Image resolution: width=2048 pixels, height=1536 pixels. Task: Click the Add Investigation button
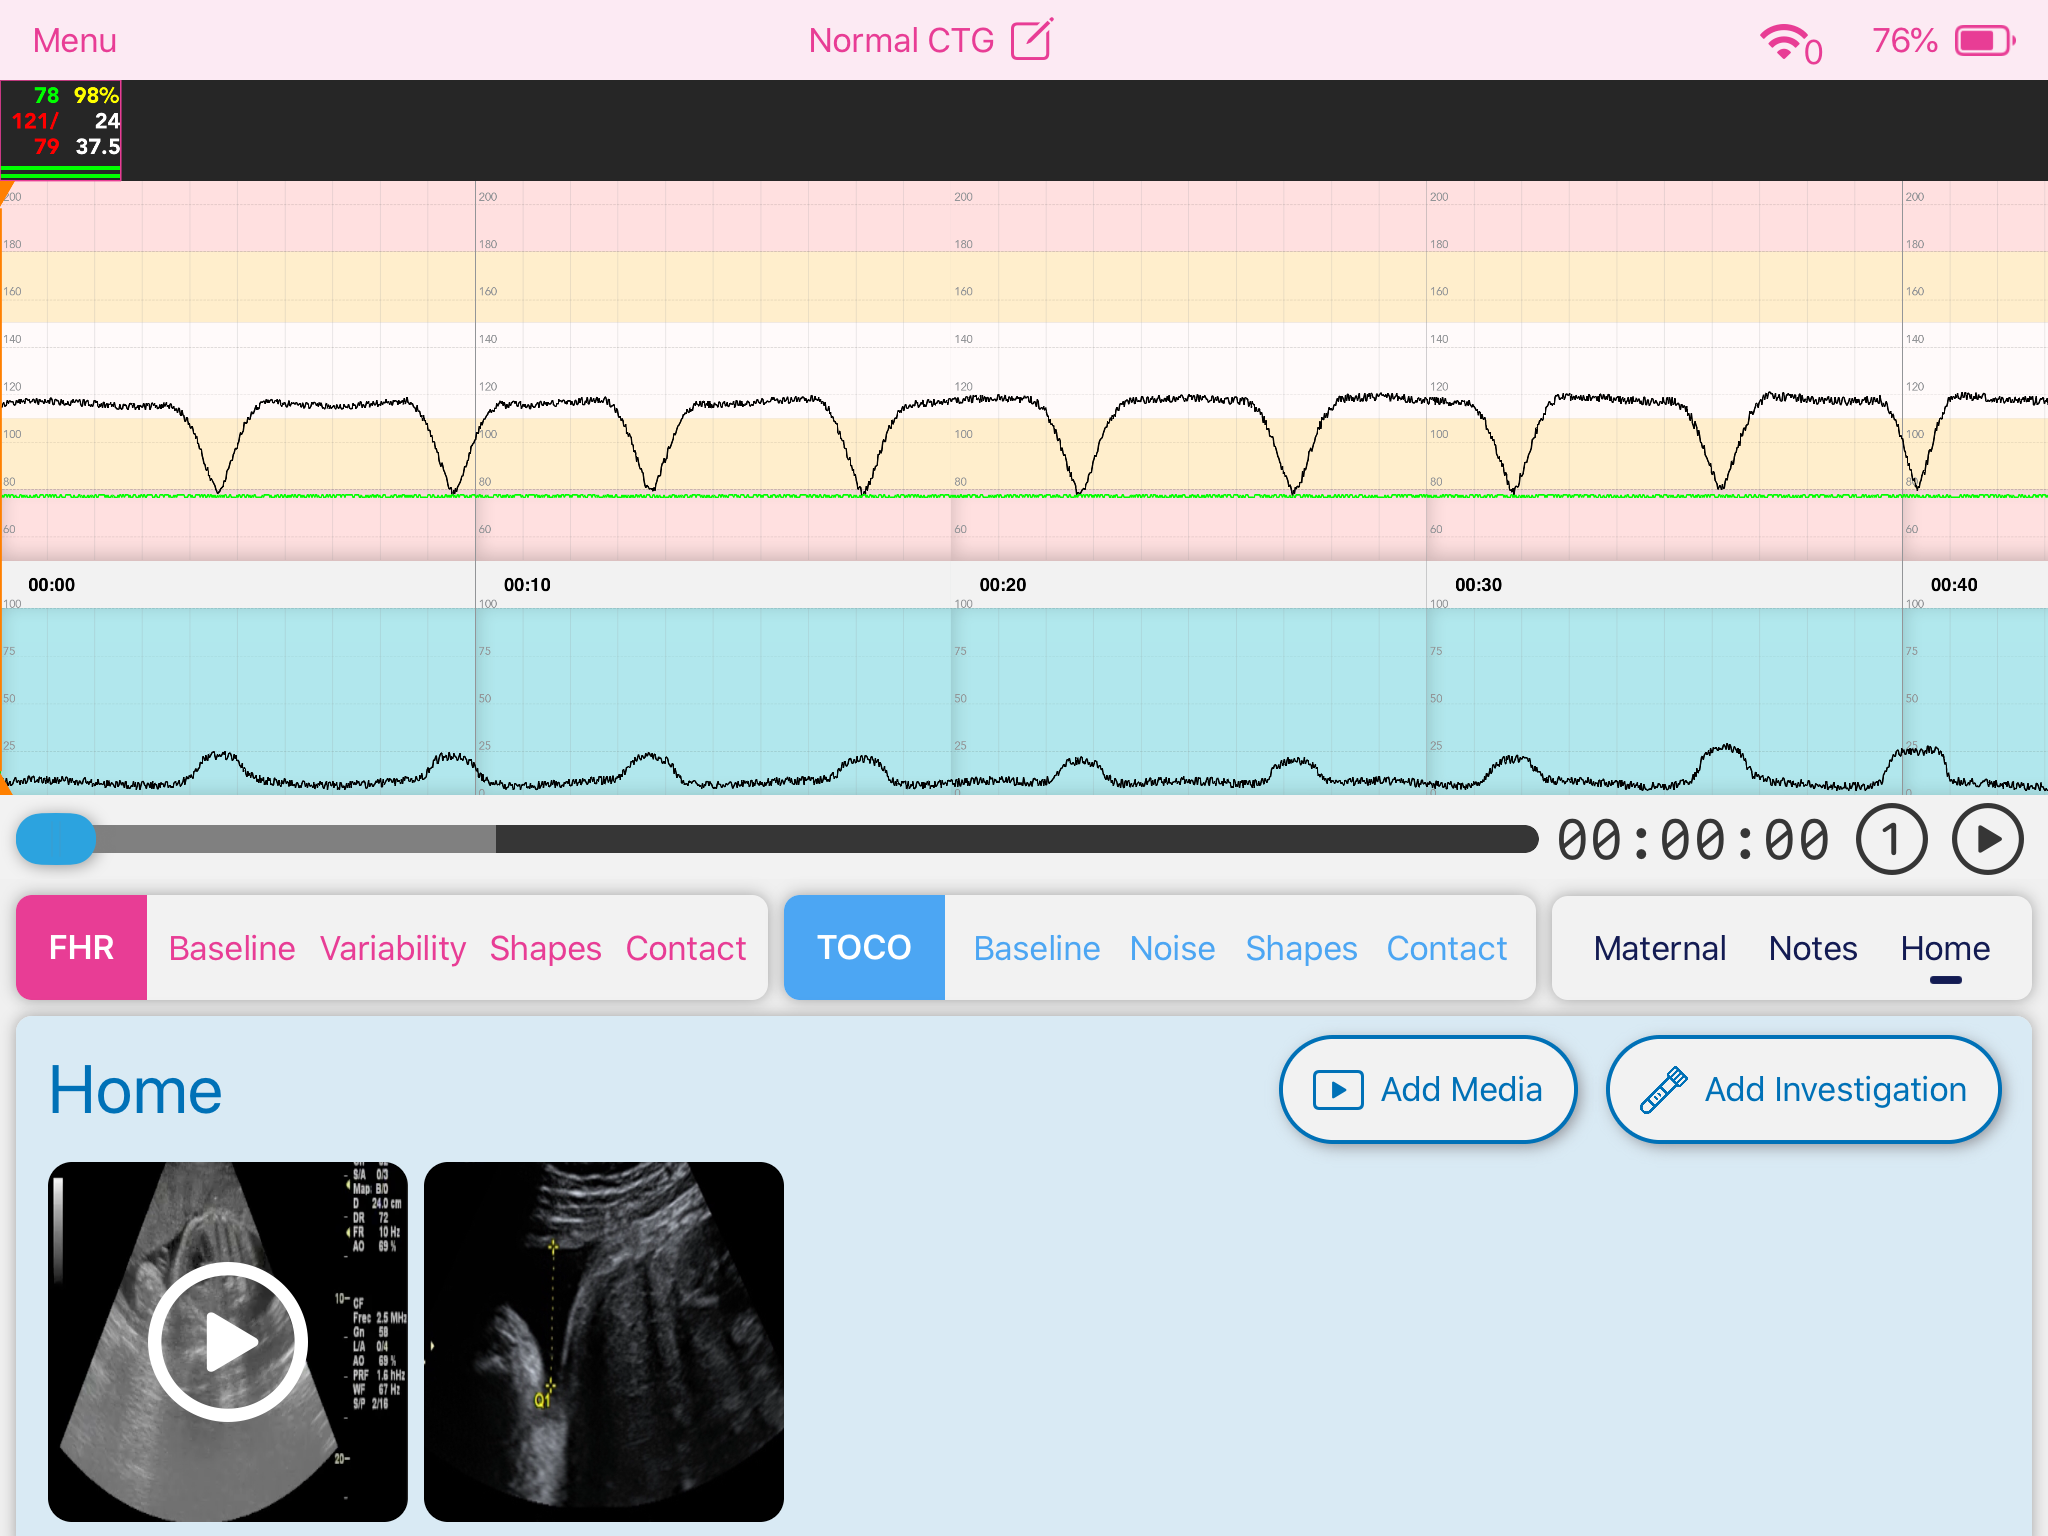[x=1803, y=1089]
